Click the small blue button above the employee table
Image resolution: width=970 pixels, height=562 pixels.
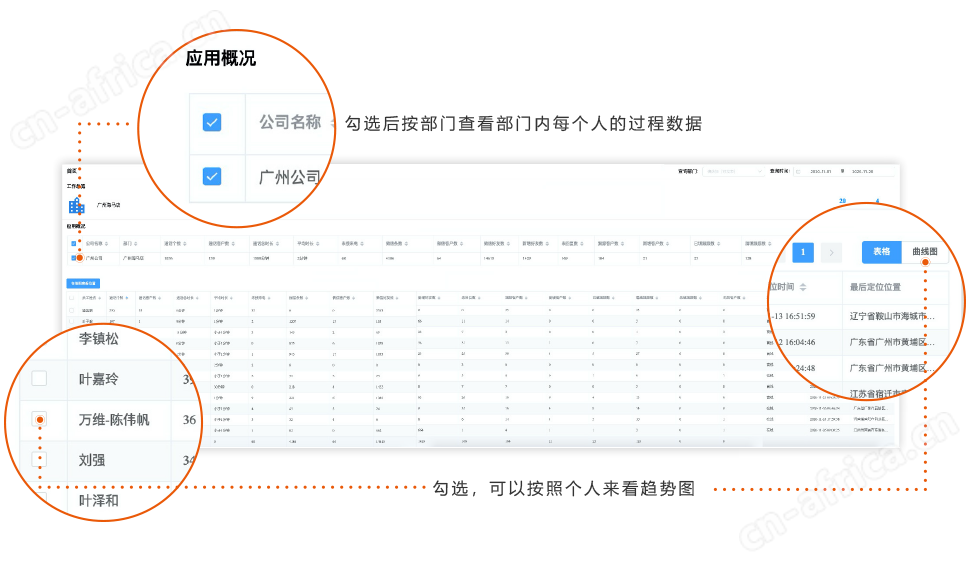[x=83, y=283]
